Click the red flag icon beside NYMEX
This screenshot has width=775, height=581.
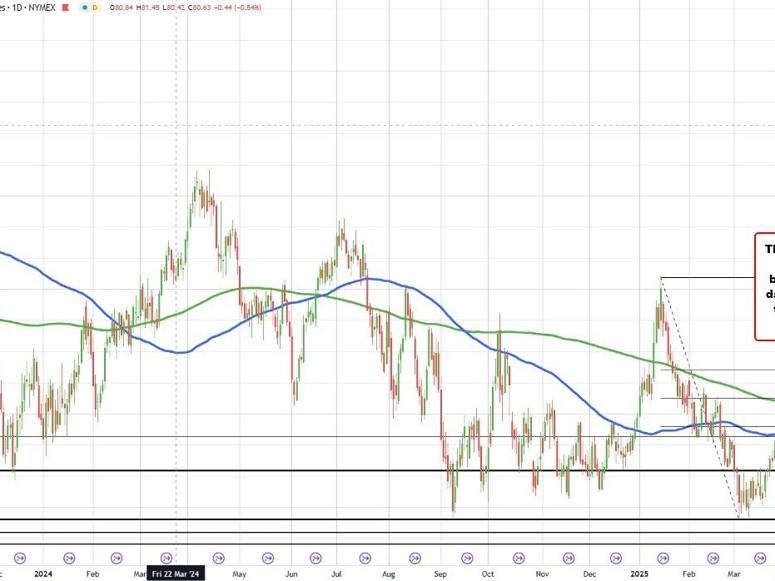(x=66, y=8)
